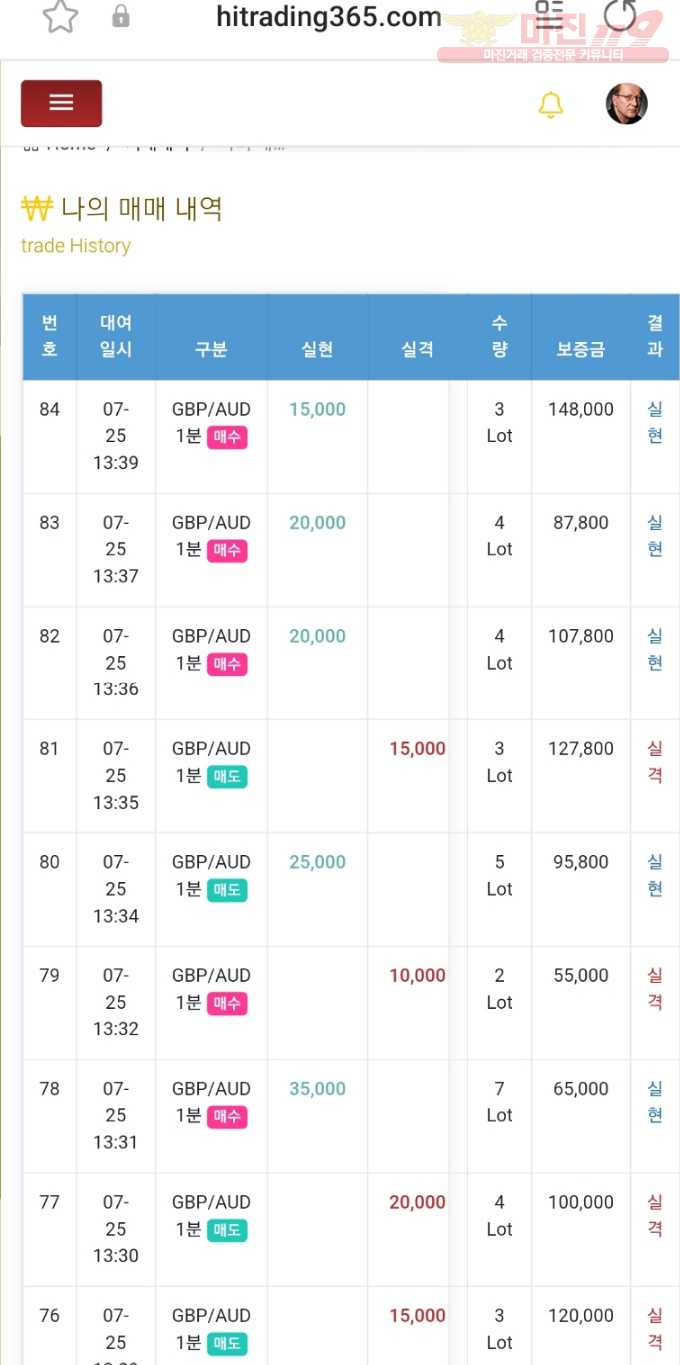Tap the won symbol beside 나의 매매 내역
Screen dimensions: 680x1365
point(36,208)
